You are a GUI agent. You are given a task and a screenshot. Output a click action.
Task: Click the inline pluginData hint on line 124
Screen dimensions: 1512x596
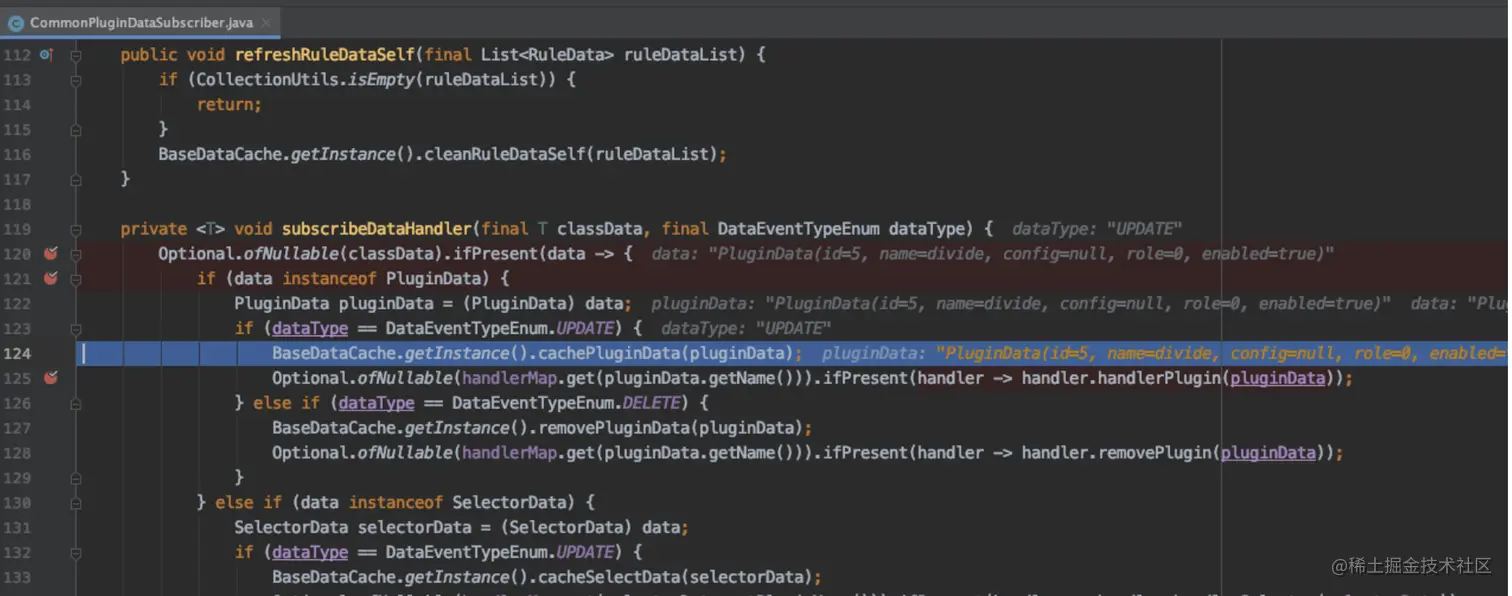pos(1164,353)
